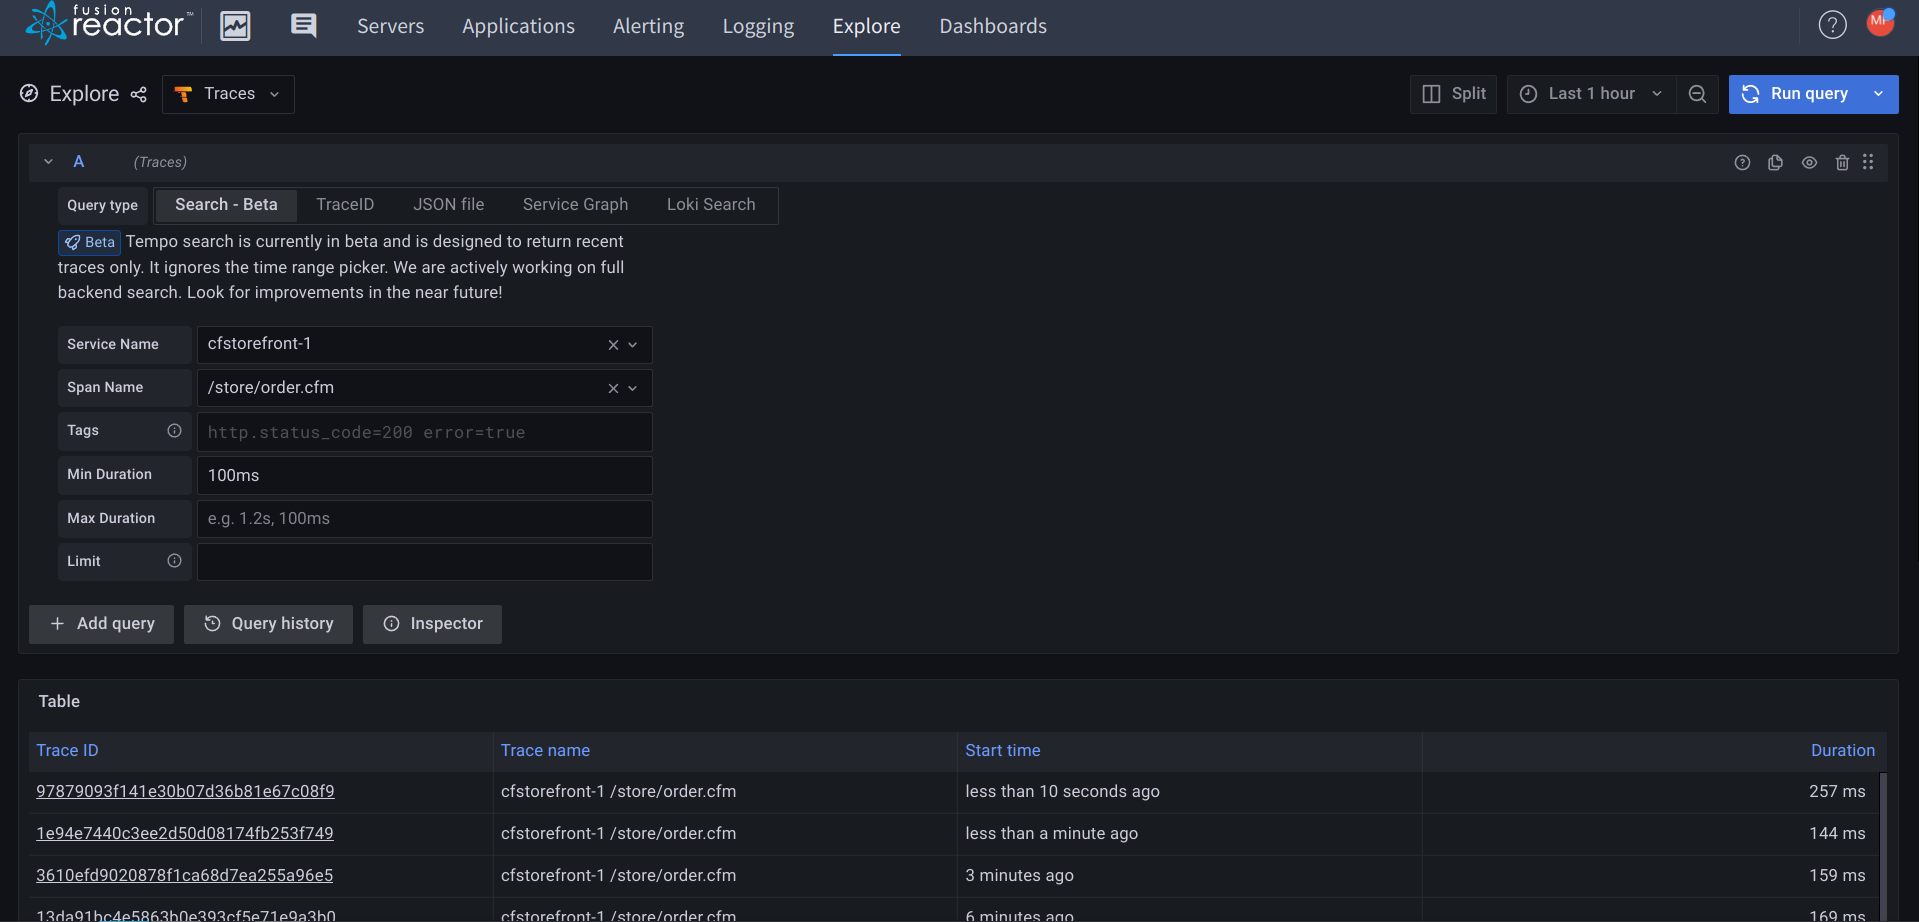
Task: Disable query A with the eye icon
Action: click(x=1809, y=161)
